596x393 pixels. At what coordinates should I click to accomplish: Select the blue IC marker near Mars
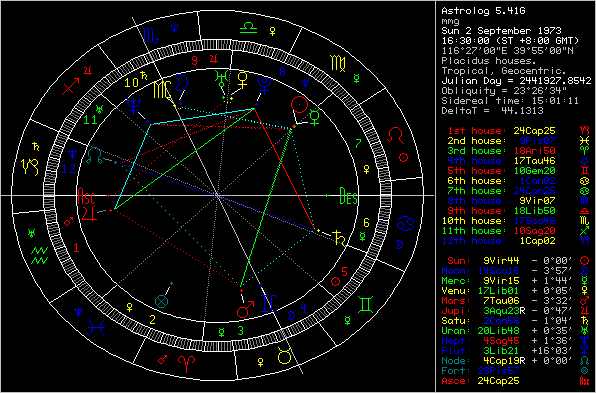[268, 303]
